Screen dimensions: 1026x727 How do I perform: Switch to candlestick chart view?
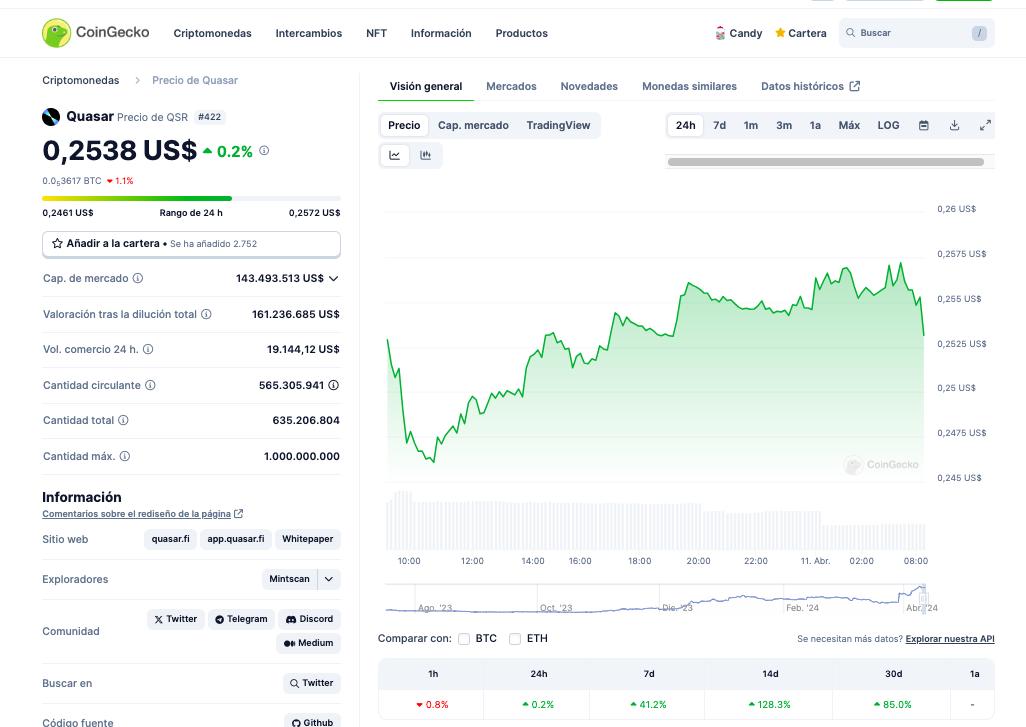coord(426,155)
